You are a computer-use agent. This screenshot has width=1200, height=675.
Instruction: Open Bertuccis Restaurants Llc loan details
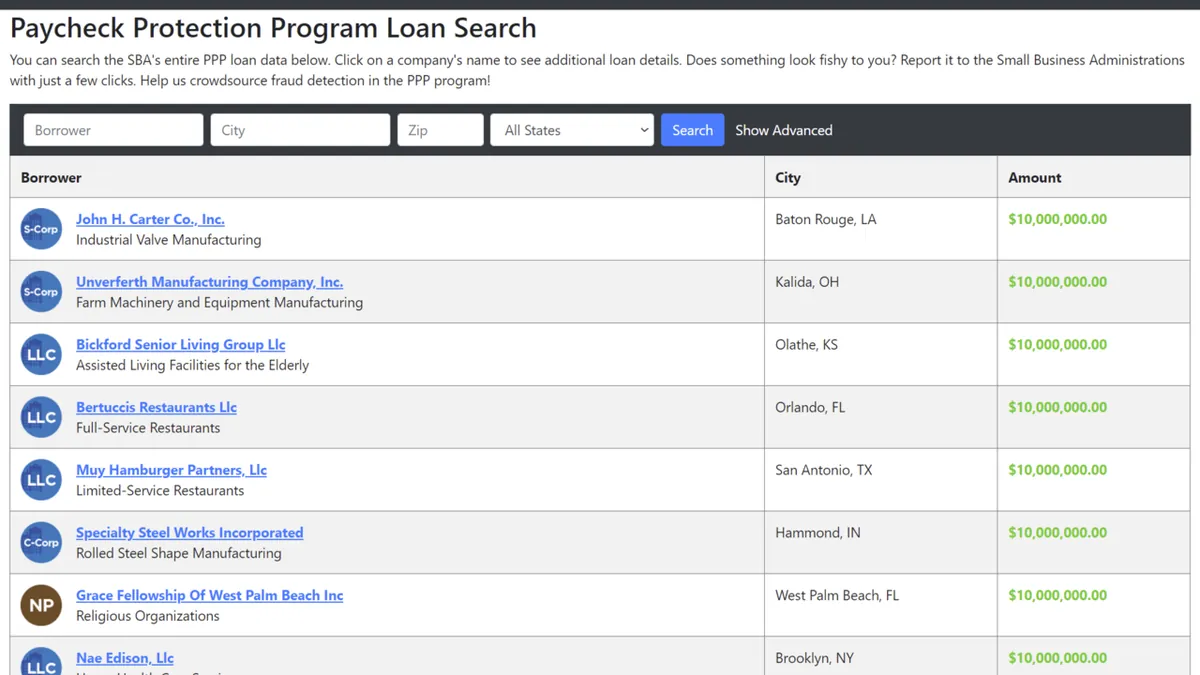point(156,407)
